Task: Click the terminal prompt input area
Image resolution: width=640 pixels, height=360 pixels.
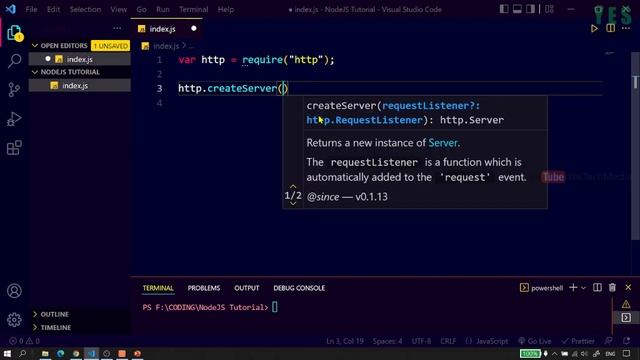Action: tap(275, 307)
